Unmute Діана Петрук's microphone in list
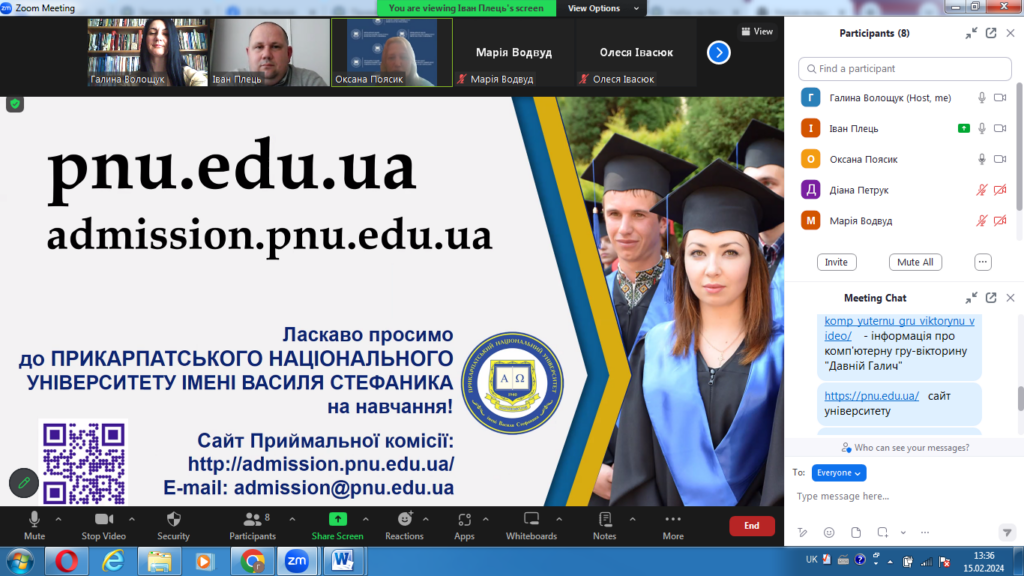The image size is (1024, 576). pyautogui.click(x=982, y=190)
